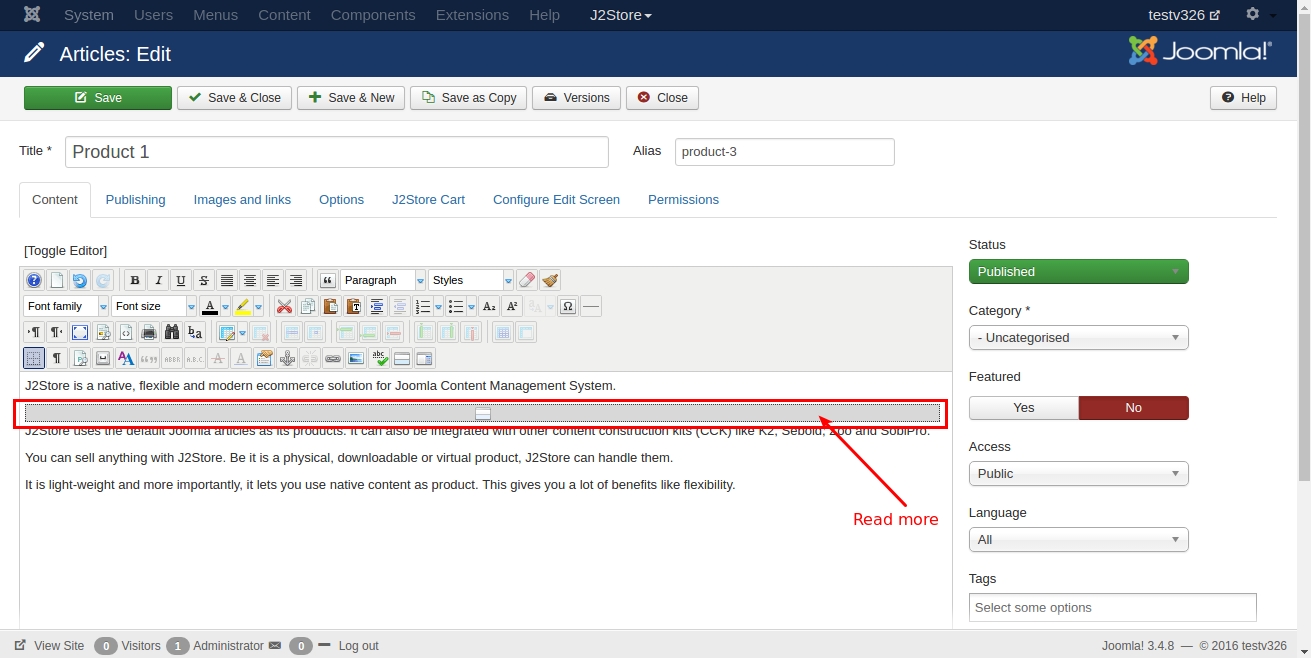Click the print icon in editor

pyautogui.click(x=149, y=333)
